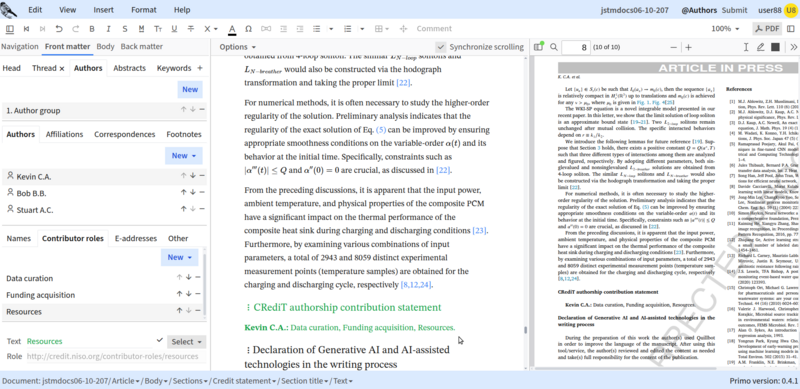Screen dimensions: 800x389
Task: Open the E-addresses tab
Action: click(136, 238)
